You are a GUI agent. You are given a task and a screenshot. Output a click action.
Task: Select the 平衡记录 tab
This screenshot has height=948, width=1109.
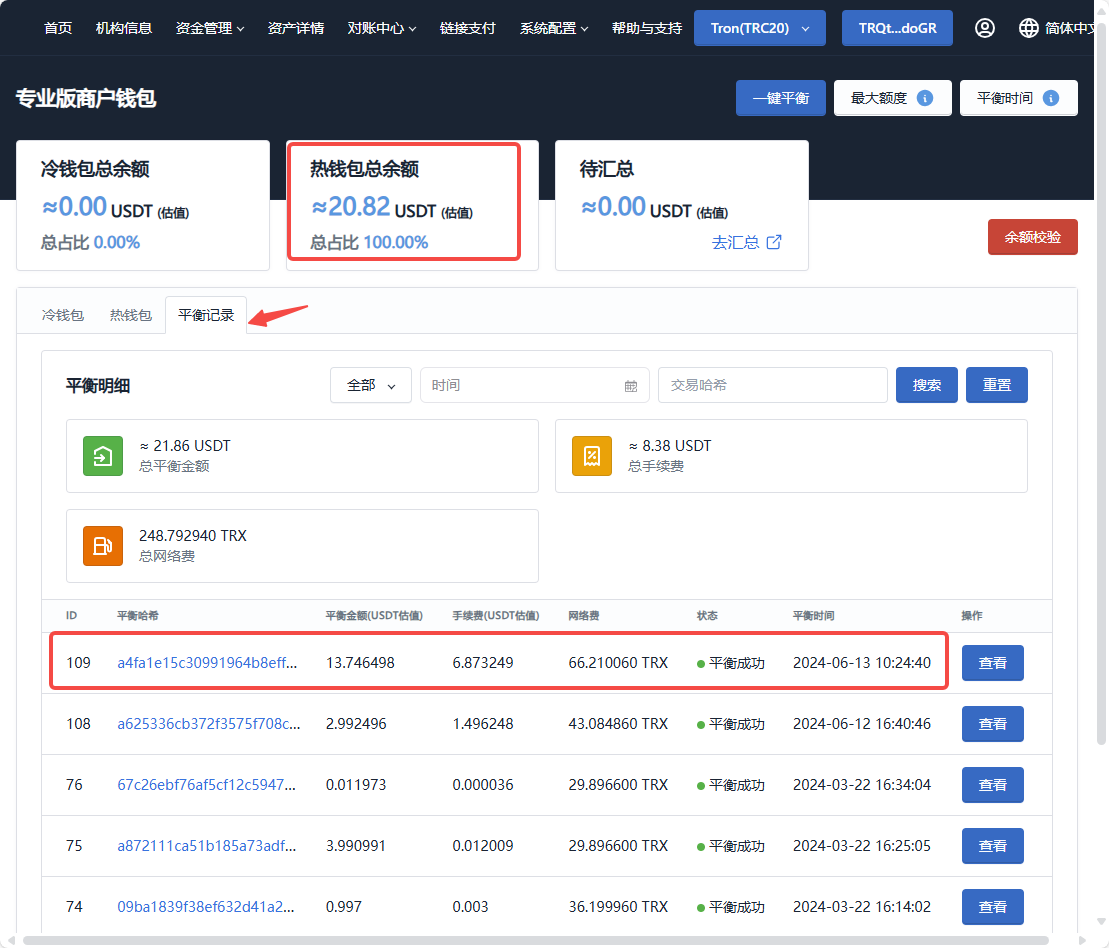206,315
